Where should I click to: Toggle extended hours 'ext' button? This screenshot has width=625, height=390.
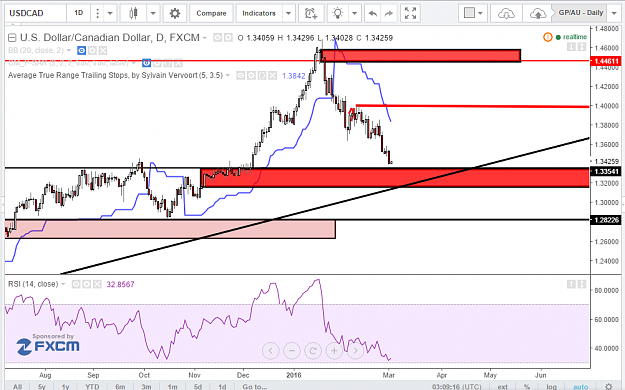click(x=503, y=386)
